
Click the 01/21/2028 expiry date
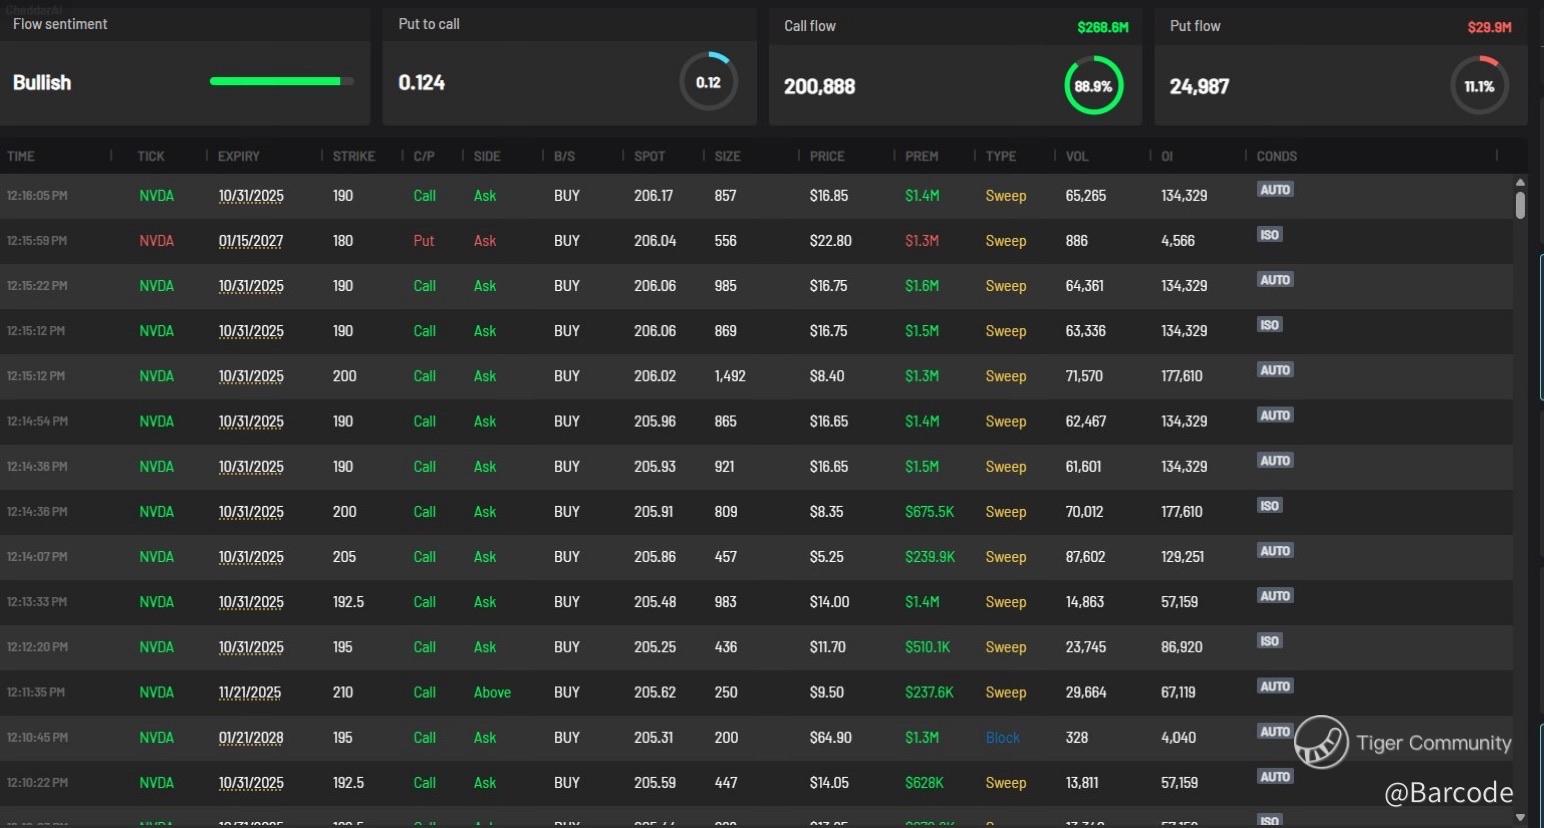point(251,738)
